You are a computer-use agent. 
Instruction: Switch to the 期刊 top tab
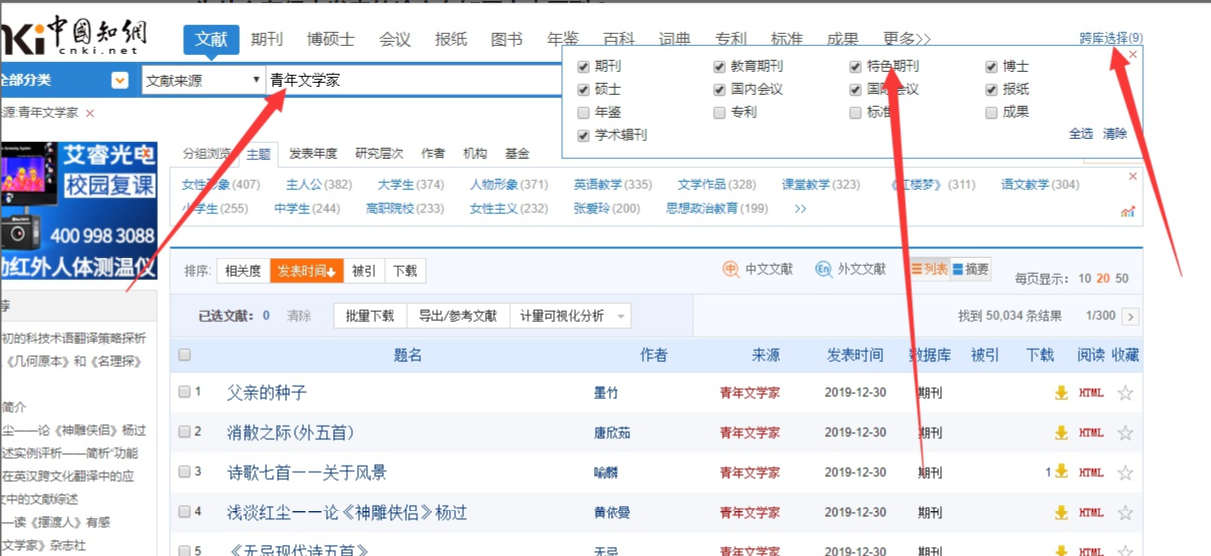pyautogui.click(x=267, y=40)
